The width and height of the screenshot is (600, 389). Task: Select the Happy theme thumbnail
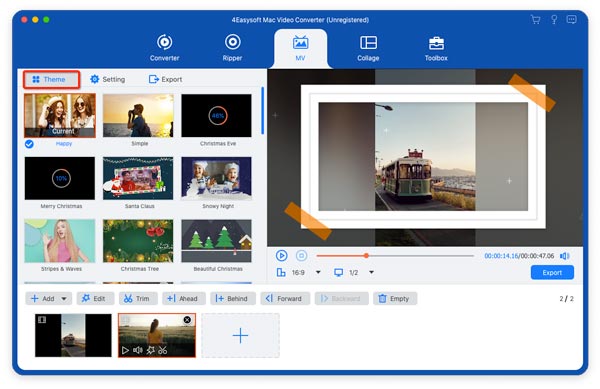click(60, 115)
